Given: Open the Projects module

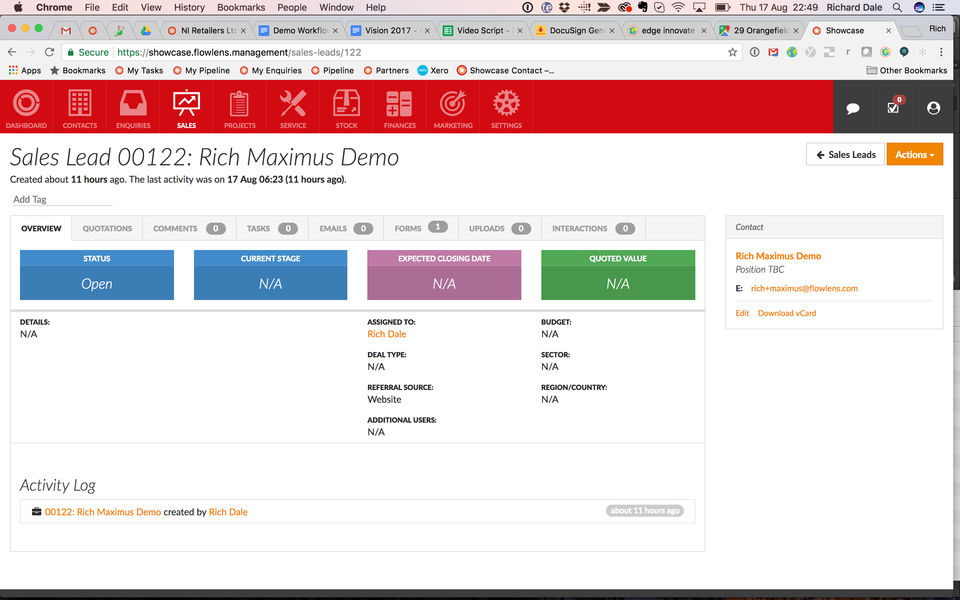Looking at the screenshot, I should coord(239,107).
